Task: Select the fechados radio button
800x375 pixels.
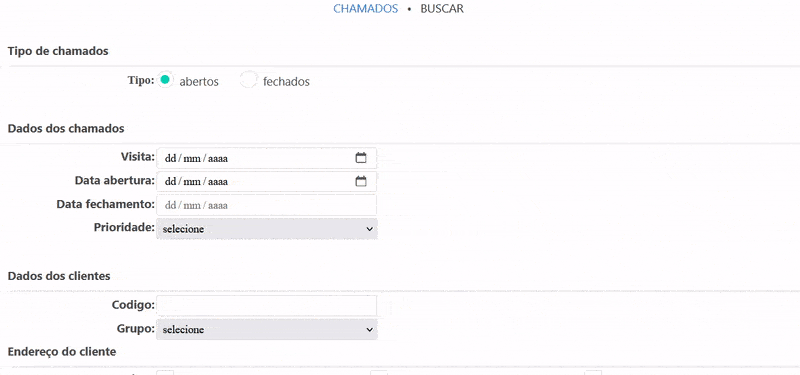Action: [248, 80]
